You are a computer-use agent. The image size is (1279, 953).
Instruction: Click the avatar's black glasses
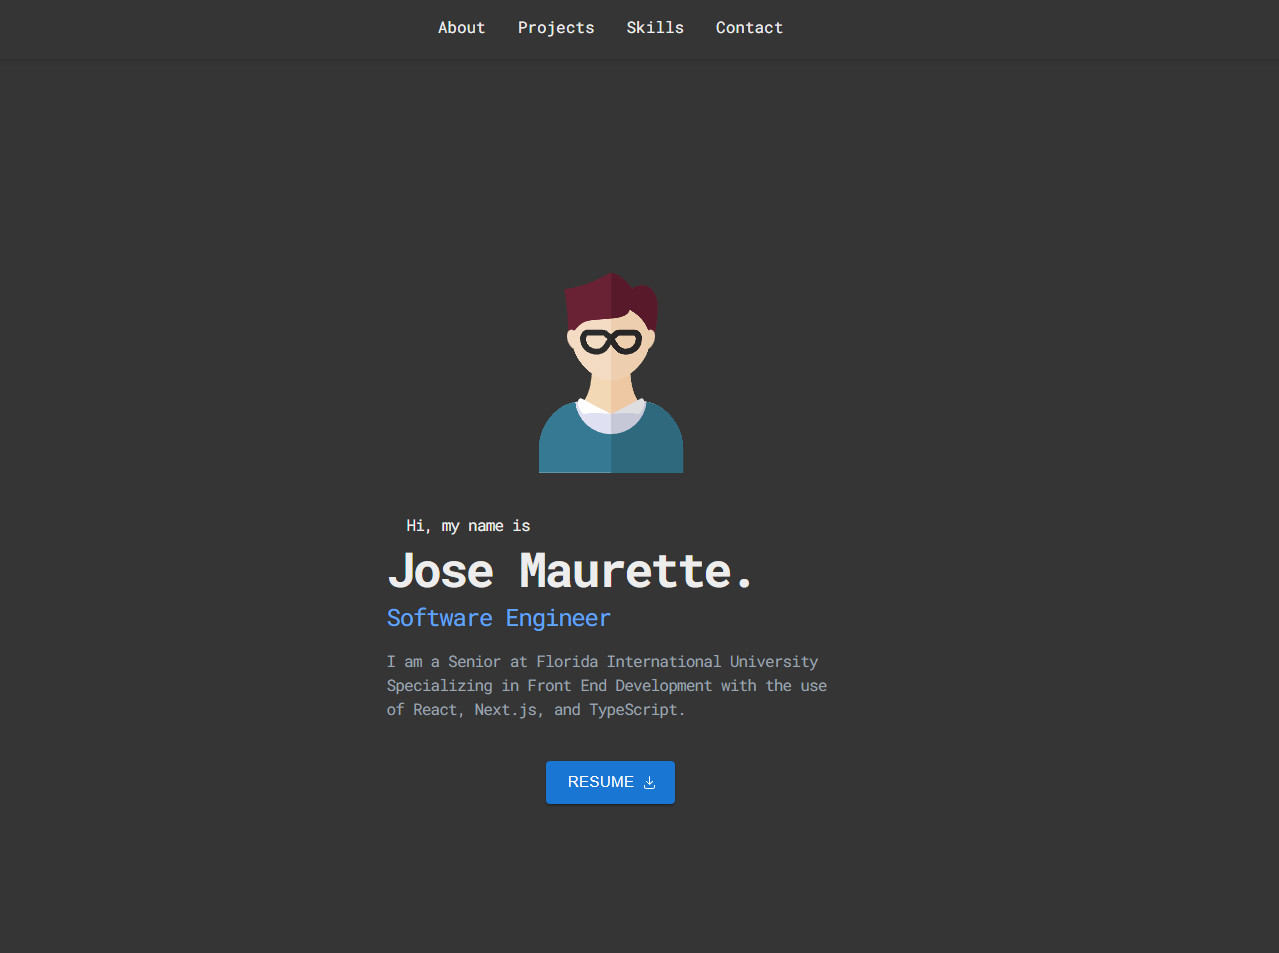click(x=611, y=342)
